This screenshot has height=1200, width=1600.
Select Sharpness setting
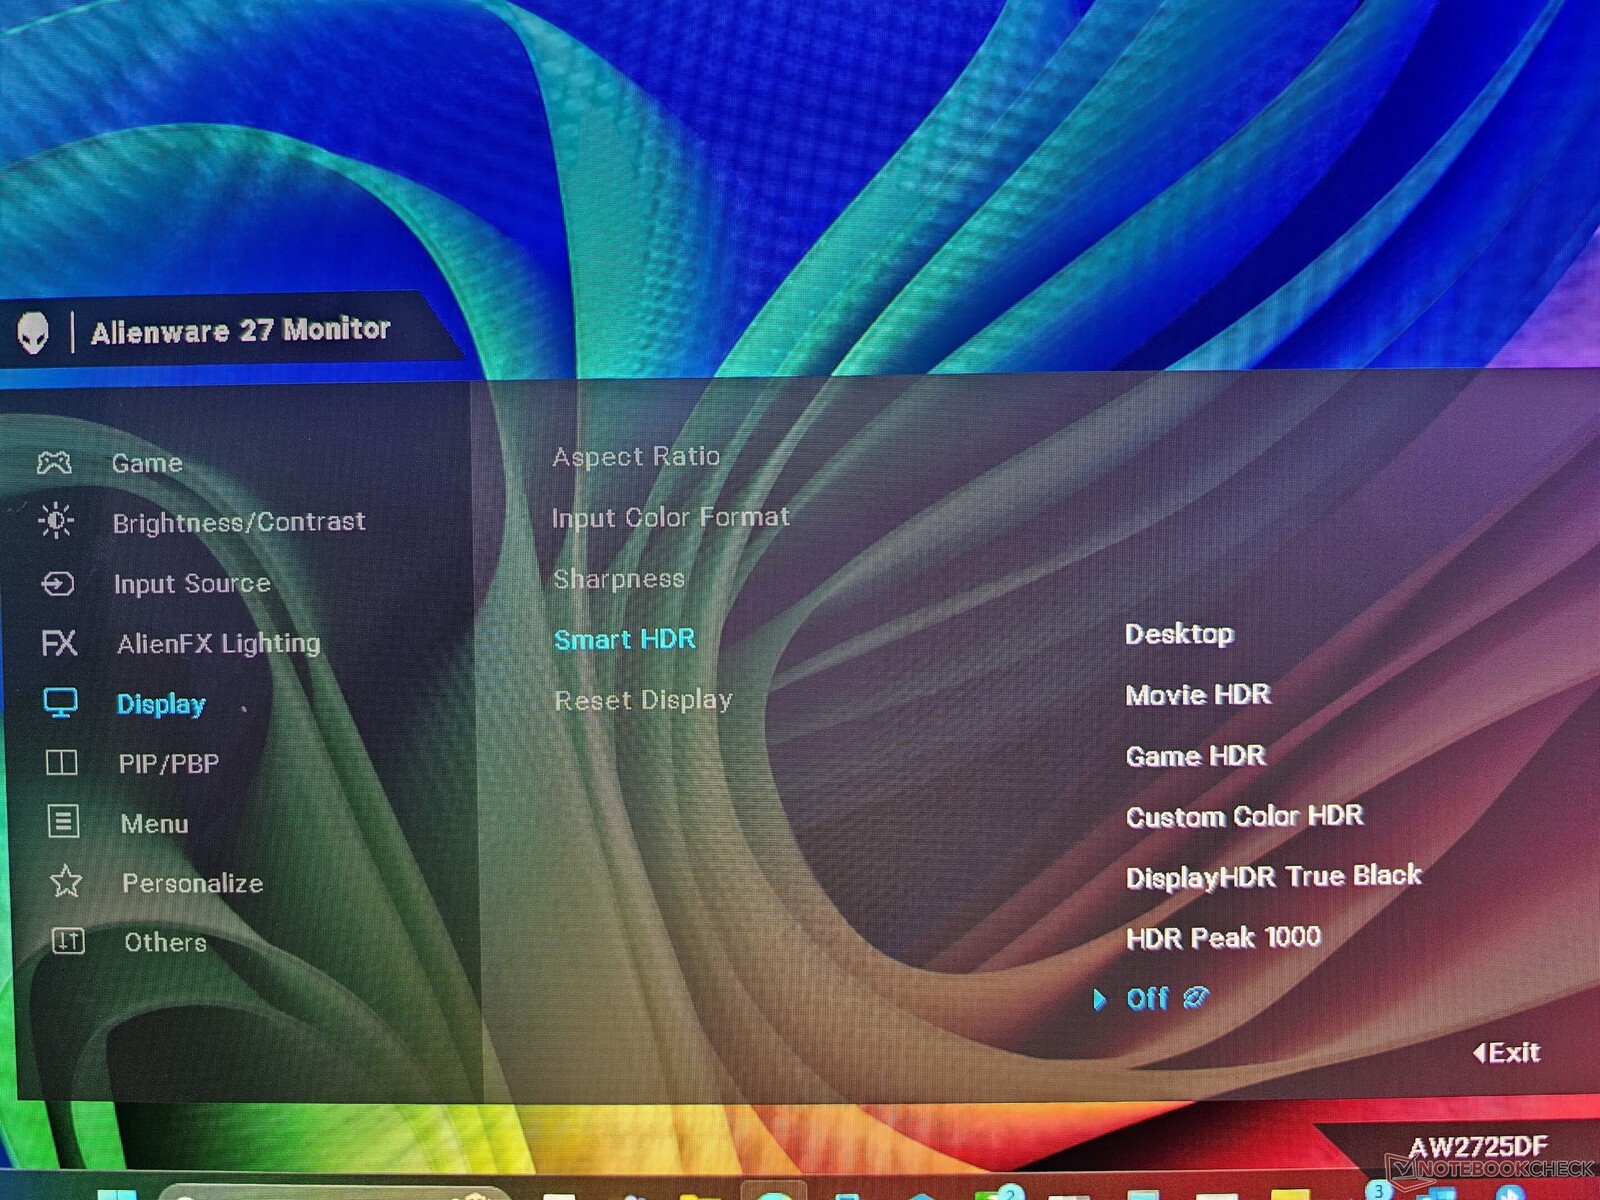[619, 579]
